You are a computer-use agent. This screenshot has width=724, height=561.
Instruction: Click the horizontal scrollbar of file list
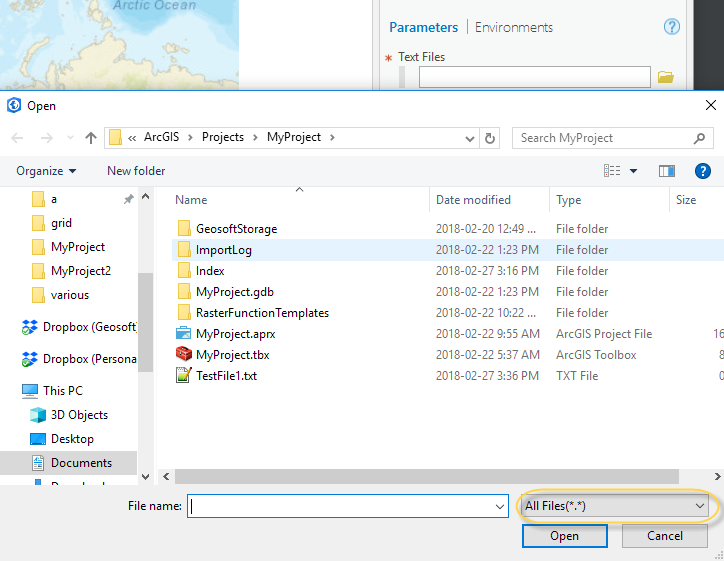click(x=427, y=477)
